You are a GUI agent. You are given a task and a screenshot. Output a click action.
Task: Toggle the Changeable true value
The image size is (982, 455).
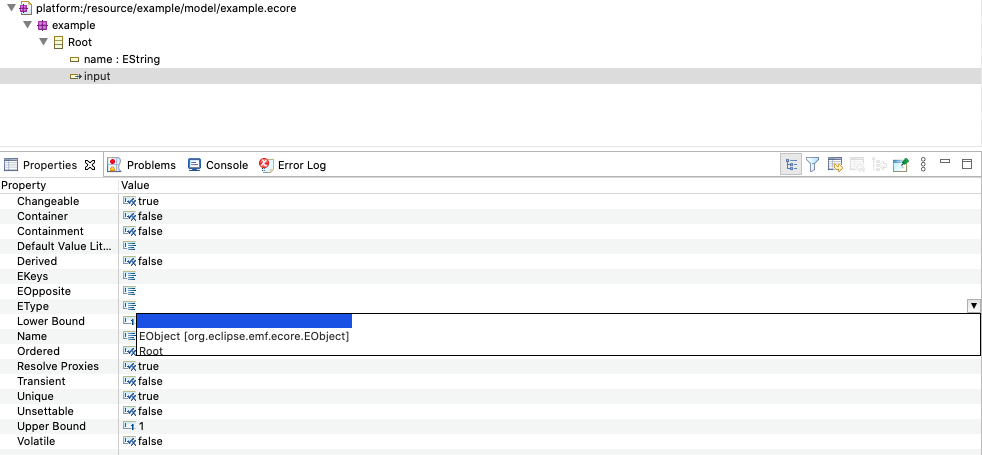pos(148,202)
